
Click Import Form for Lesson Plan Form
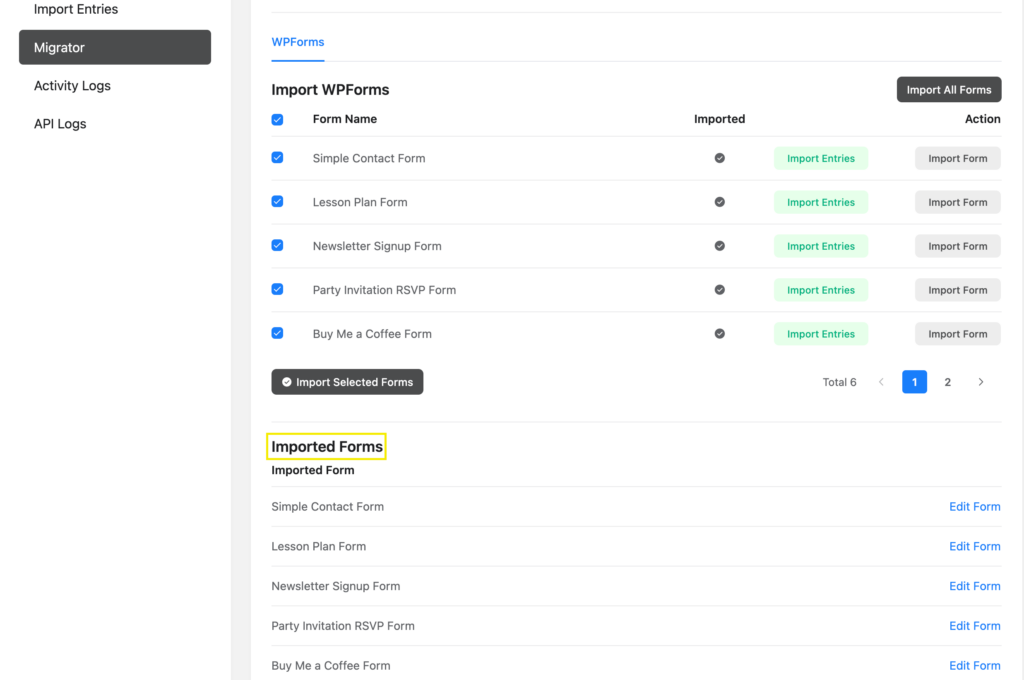[957, 202]
